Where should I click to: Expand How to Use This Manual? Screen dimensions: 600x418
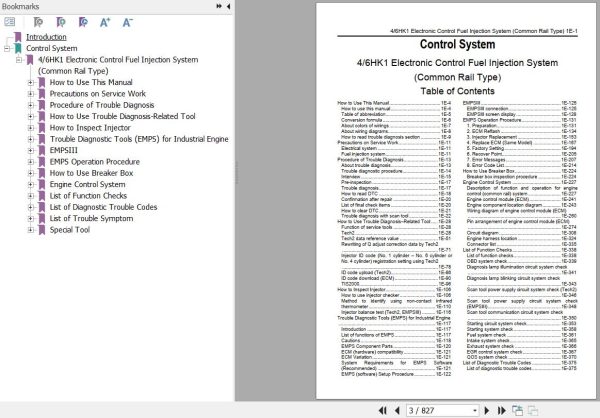(31, 82)
